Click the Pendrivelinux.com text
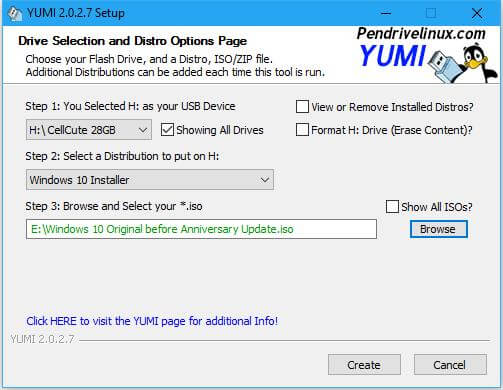Image resolution: width=503 pixels, height=390 pixels. pyautogui.click(x=421, y=33)
